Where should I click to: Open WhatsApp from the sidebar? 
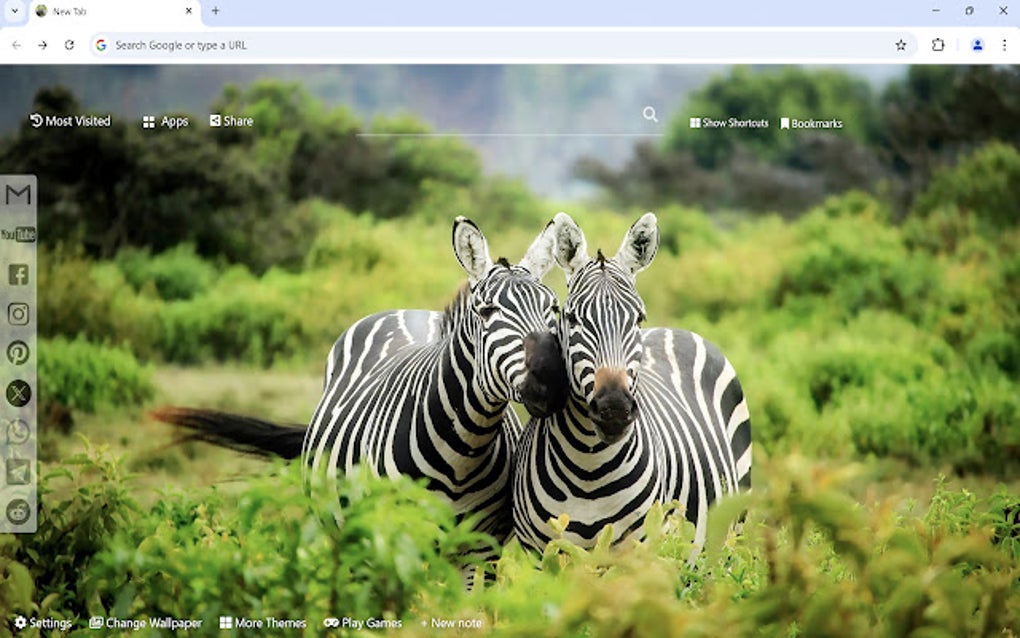coord(18,433)
